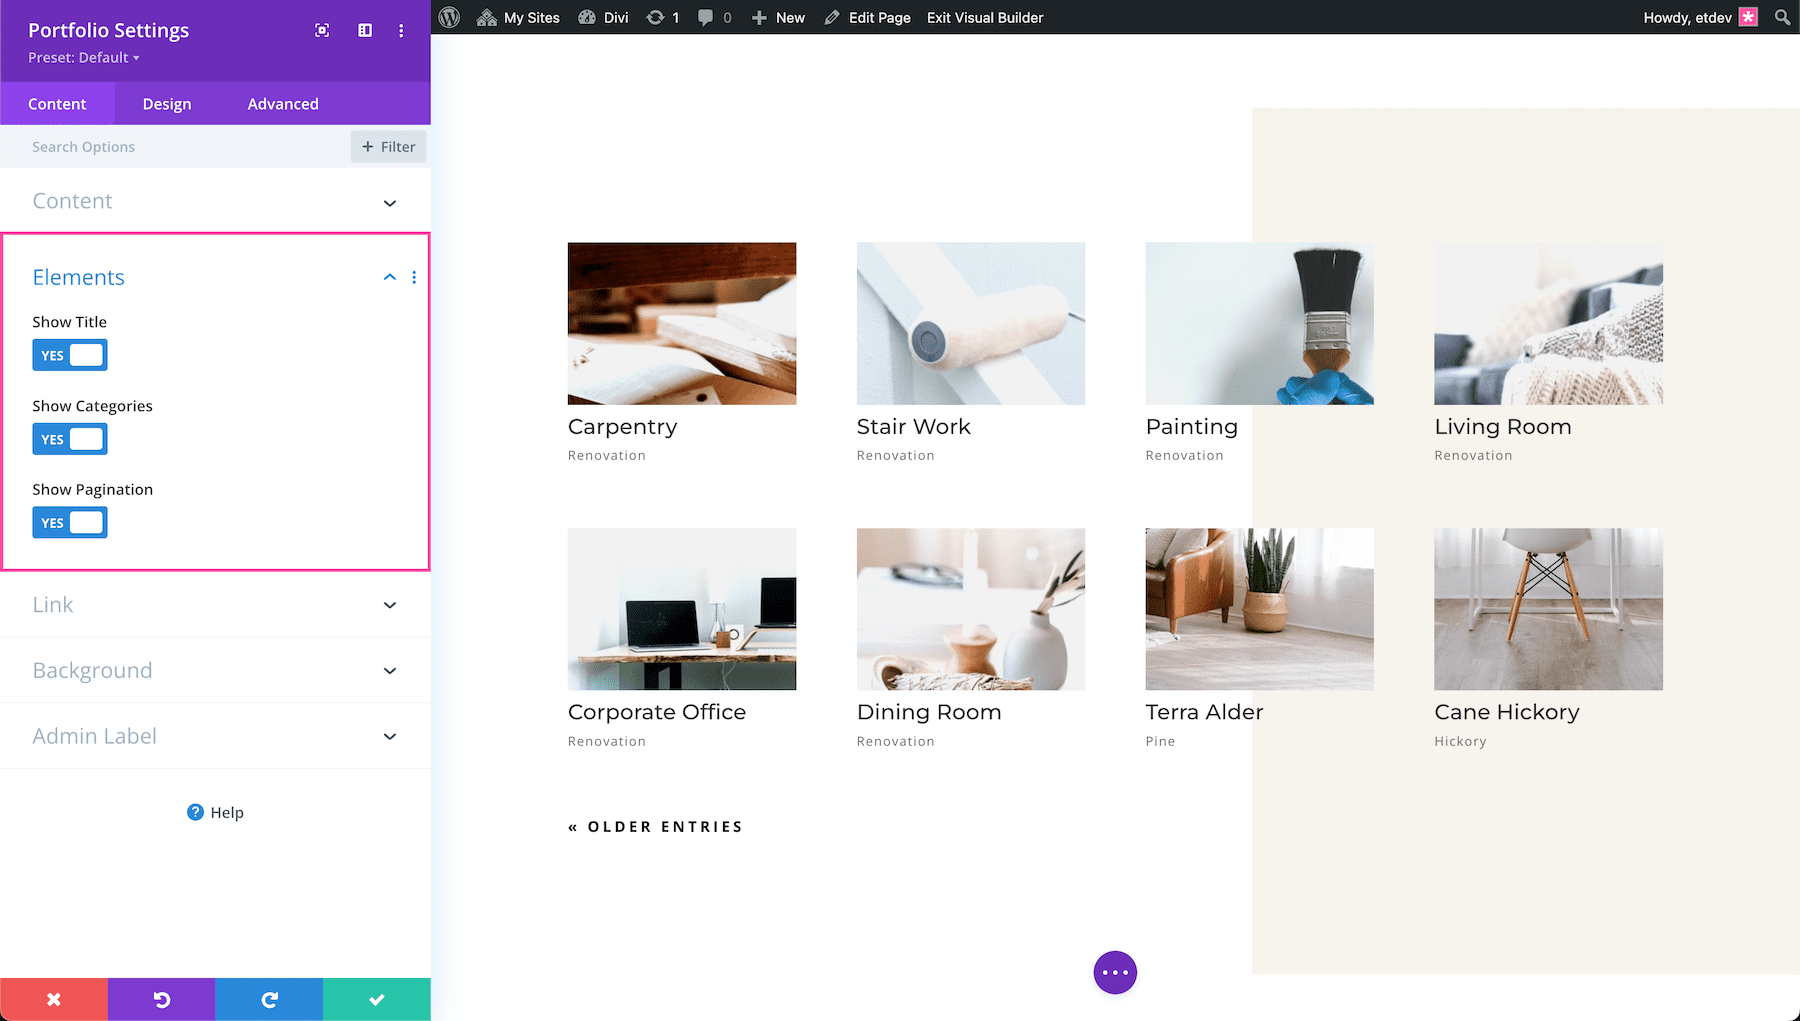Click the Older Entries pagination link
This screenshot has height=1021, width=1800.
coord(655,826)
